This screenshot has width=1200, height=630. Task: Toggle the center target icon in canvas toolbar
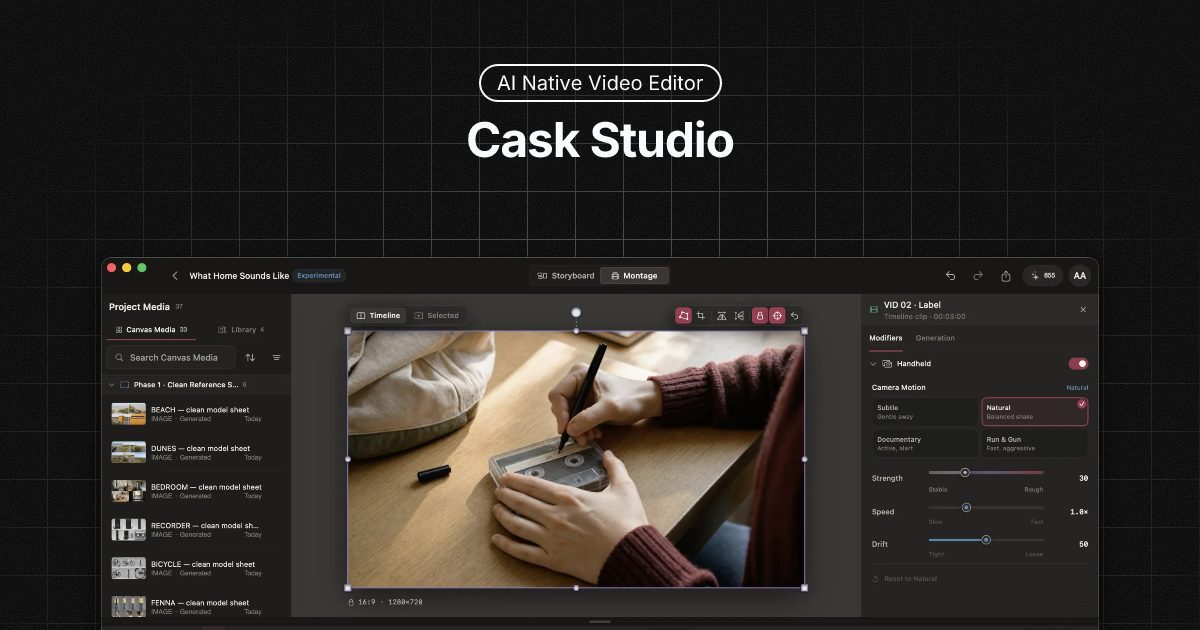pos(777,315)
